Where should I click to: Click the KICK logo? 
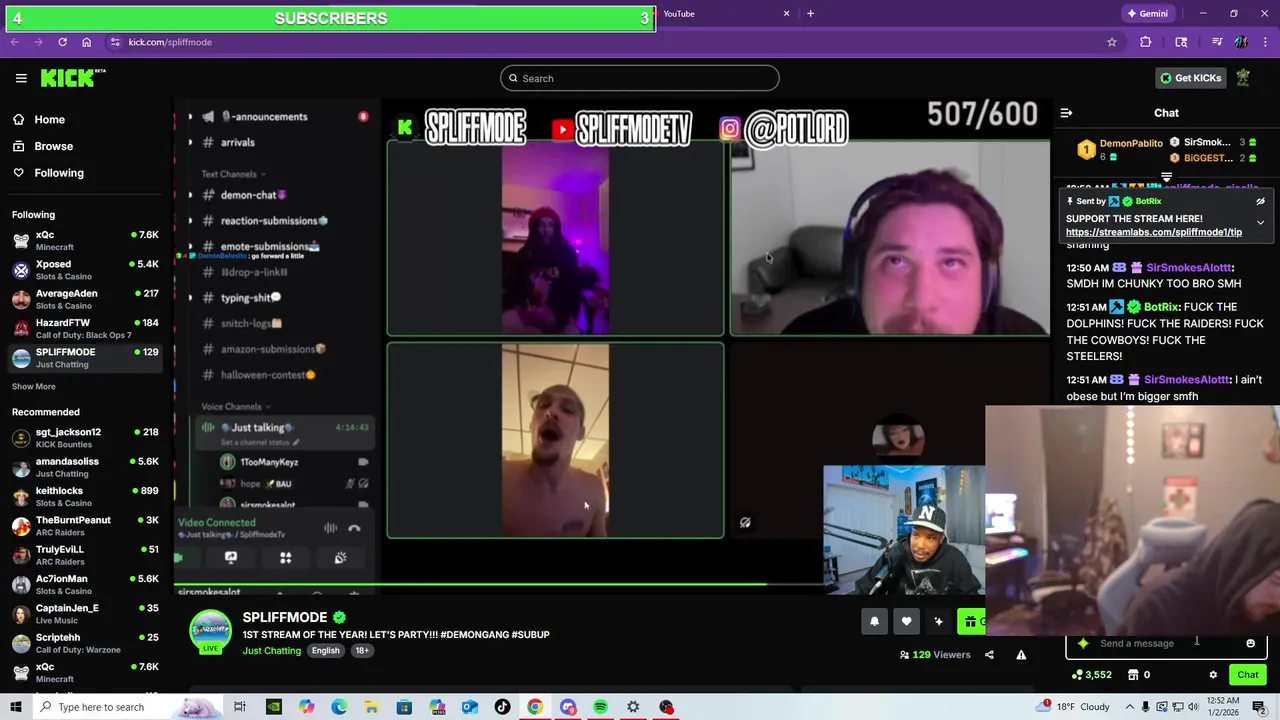coord(73,78)
